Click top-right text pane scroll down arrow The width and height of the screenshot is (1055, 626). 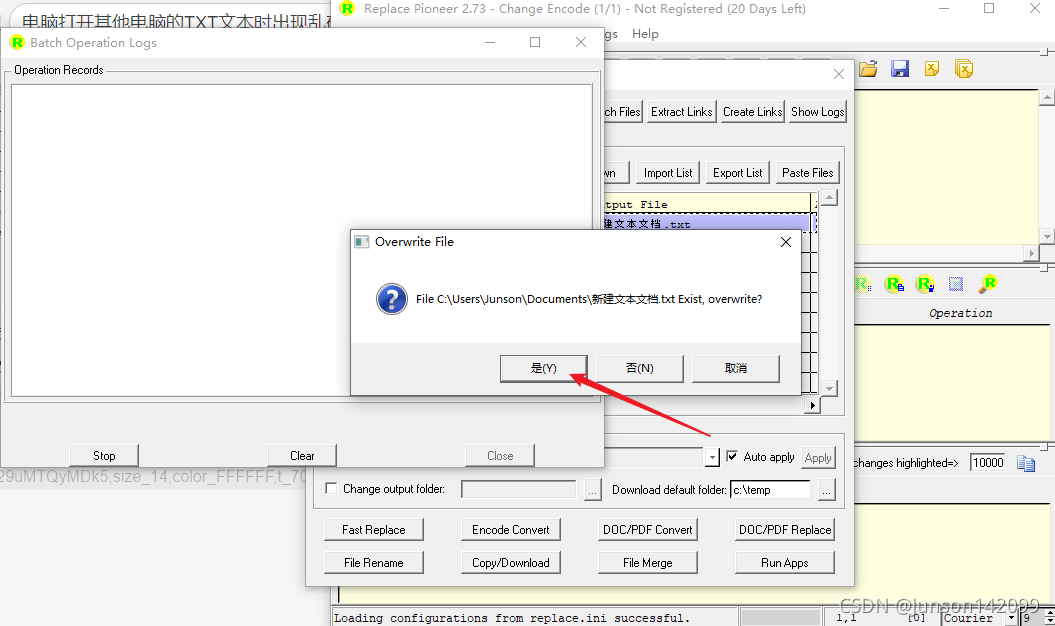click(x=1046, y=236)
